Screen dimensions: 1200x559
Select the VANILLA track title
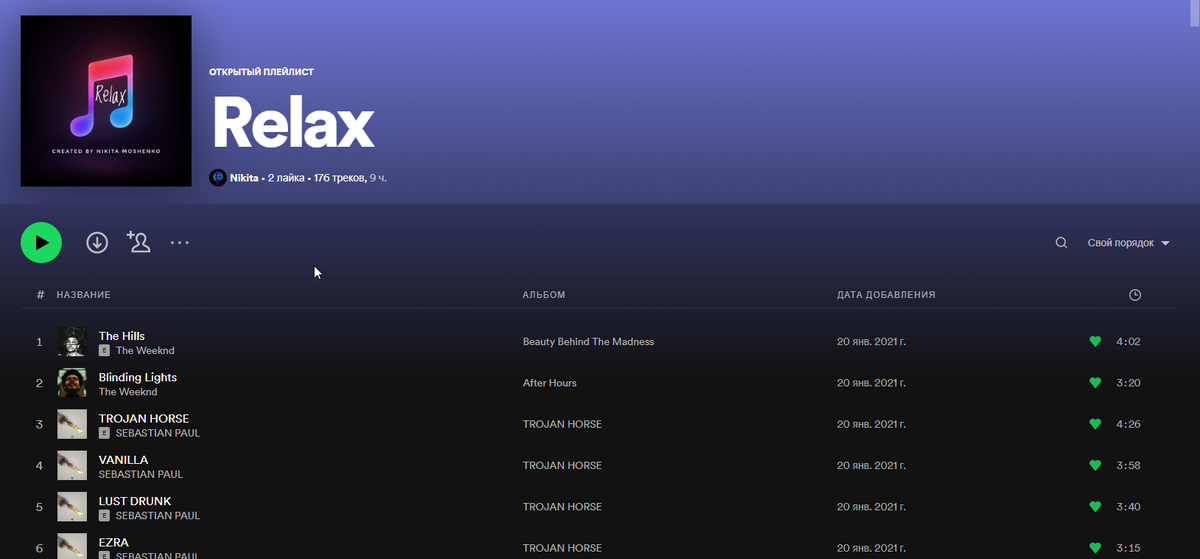123,460
